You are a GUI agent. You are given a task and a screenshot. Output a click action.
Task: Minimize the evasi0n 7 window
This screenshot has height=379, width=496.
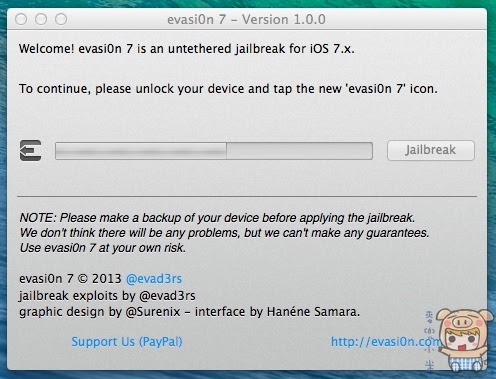[41, 19]
